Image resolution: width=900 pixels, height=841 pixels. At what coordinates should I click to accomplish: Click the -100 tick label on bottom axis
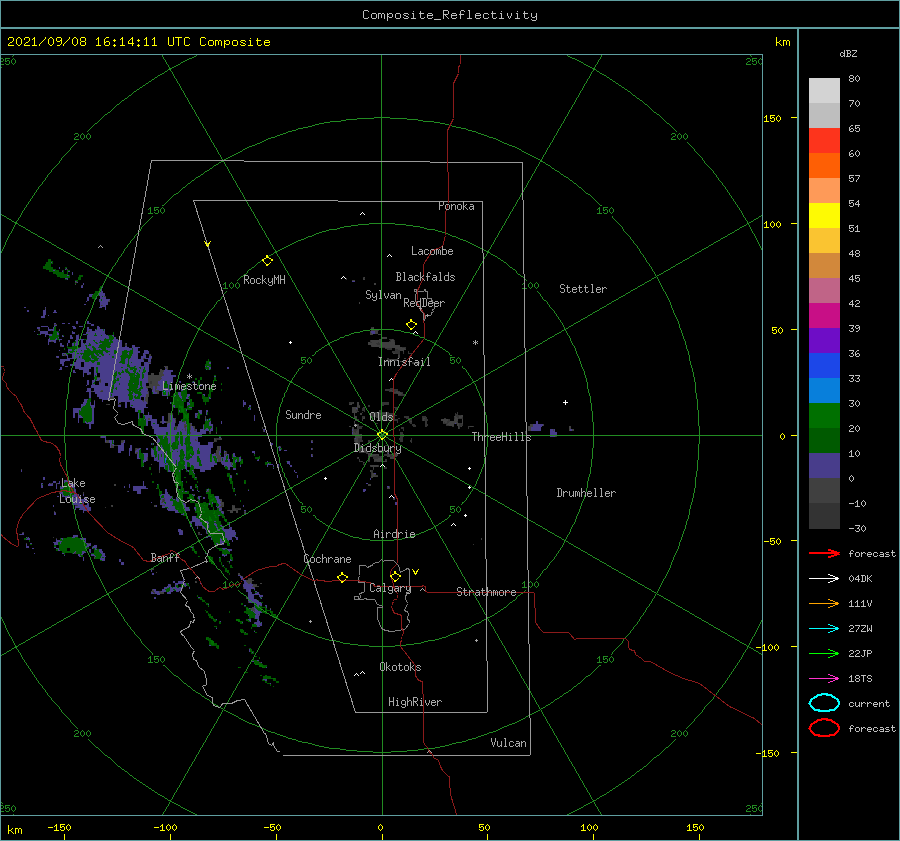166,827
